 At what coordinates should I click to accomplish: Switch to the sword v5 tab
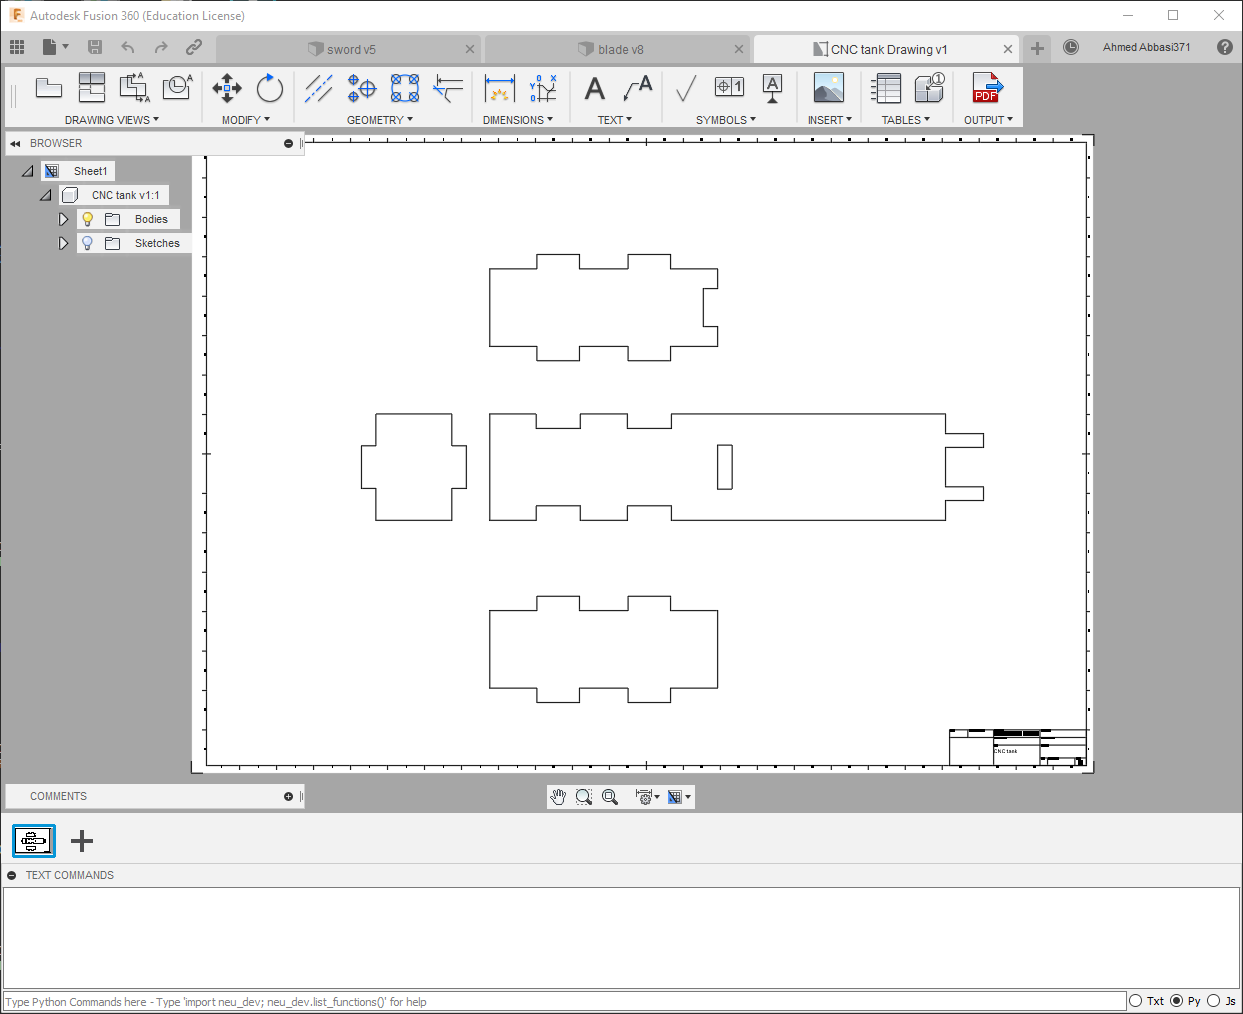pyautogui.click(x=342, y=49)
